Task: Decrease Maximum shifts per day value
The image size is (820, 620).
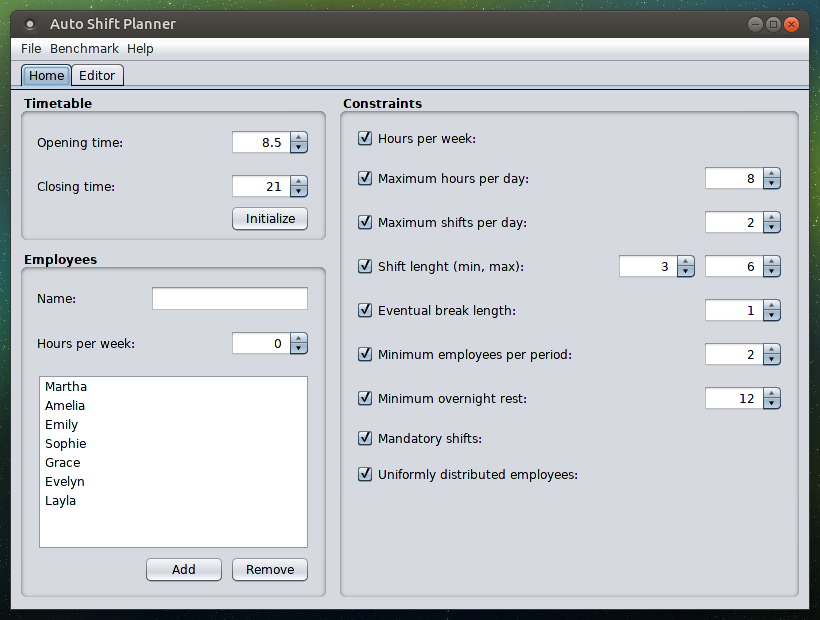Action: click(x=771, y=227)
